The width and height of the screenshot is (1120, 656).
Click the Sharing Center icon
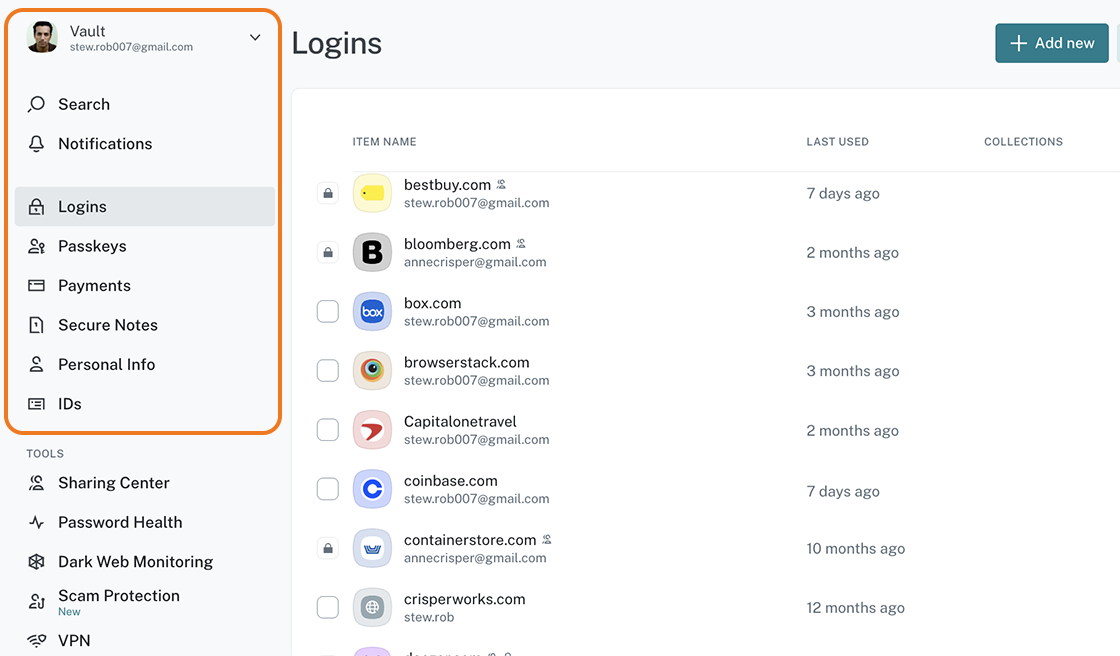pyautogui.click(x=36, y=483)
